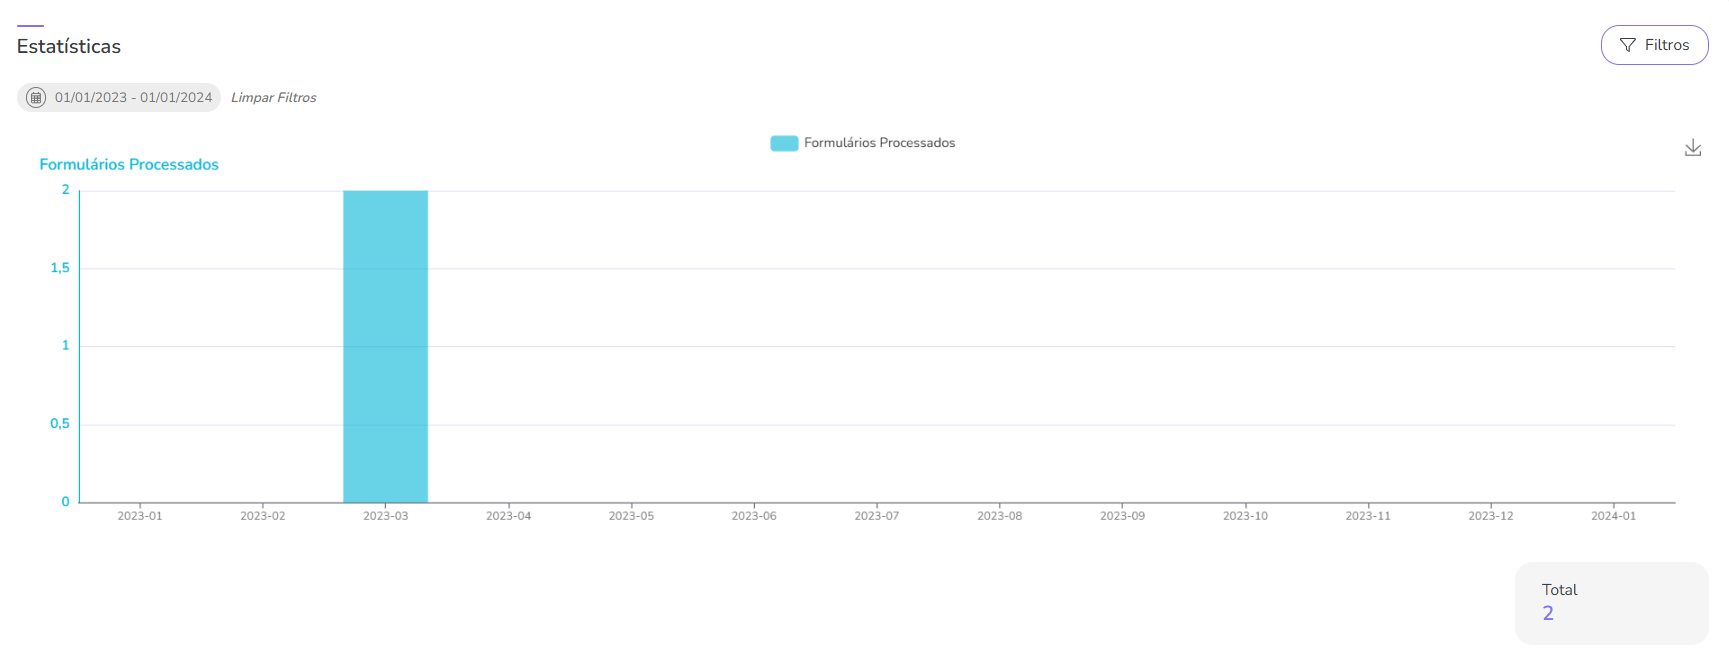Viewport: 1729px width, 651px height.
Task: Click the chart download icon
Action: click(x=1692, y=148)
